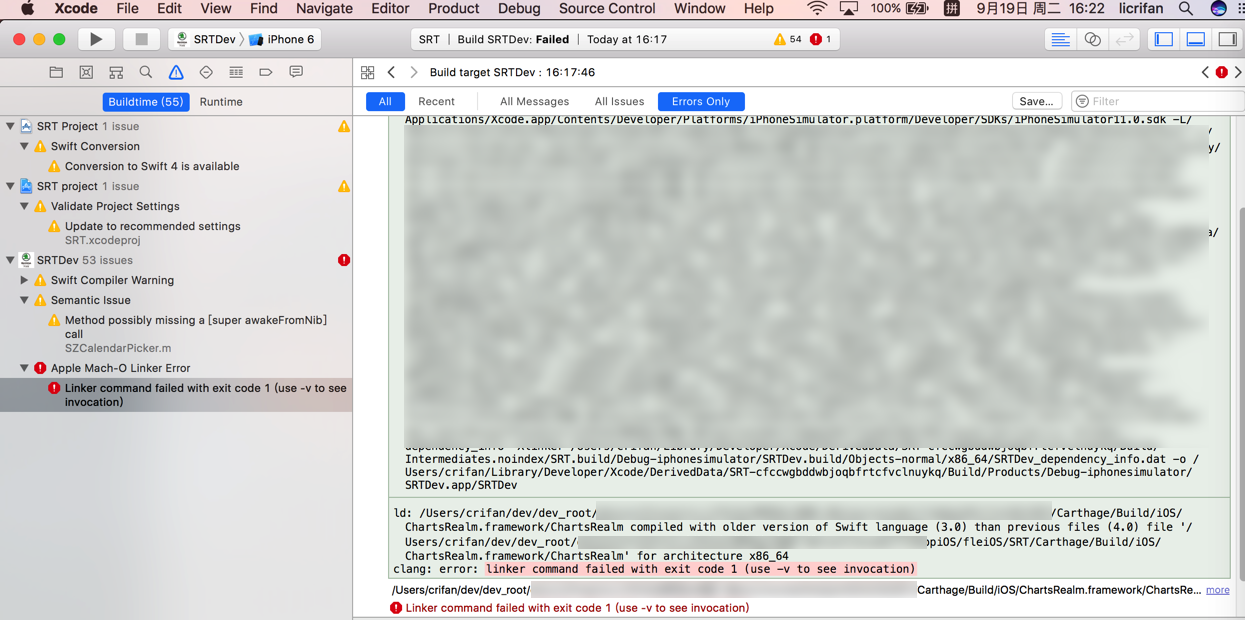Select the All scope filter
Viewport: 1245px width, 620px height.
point(385,101)
